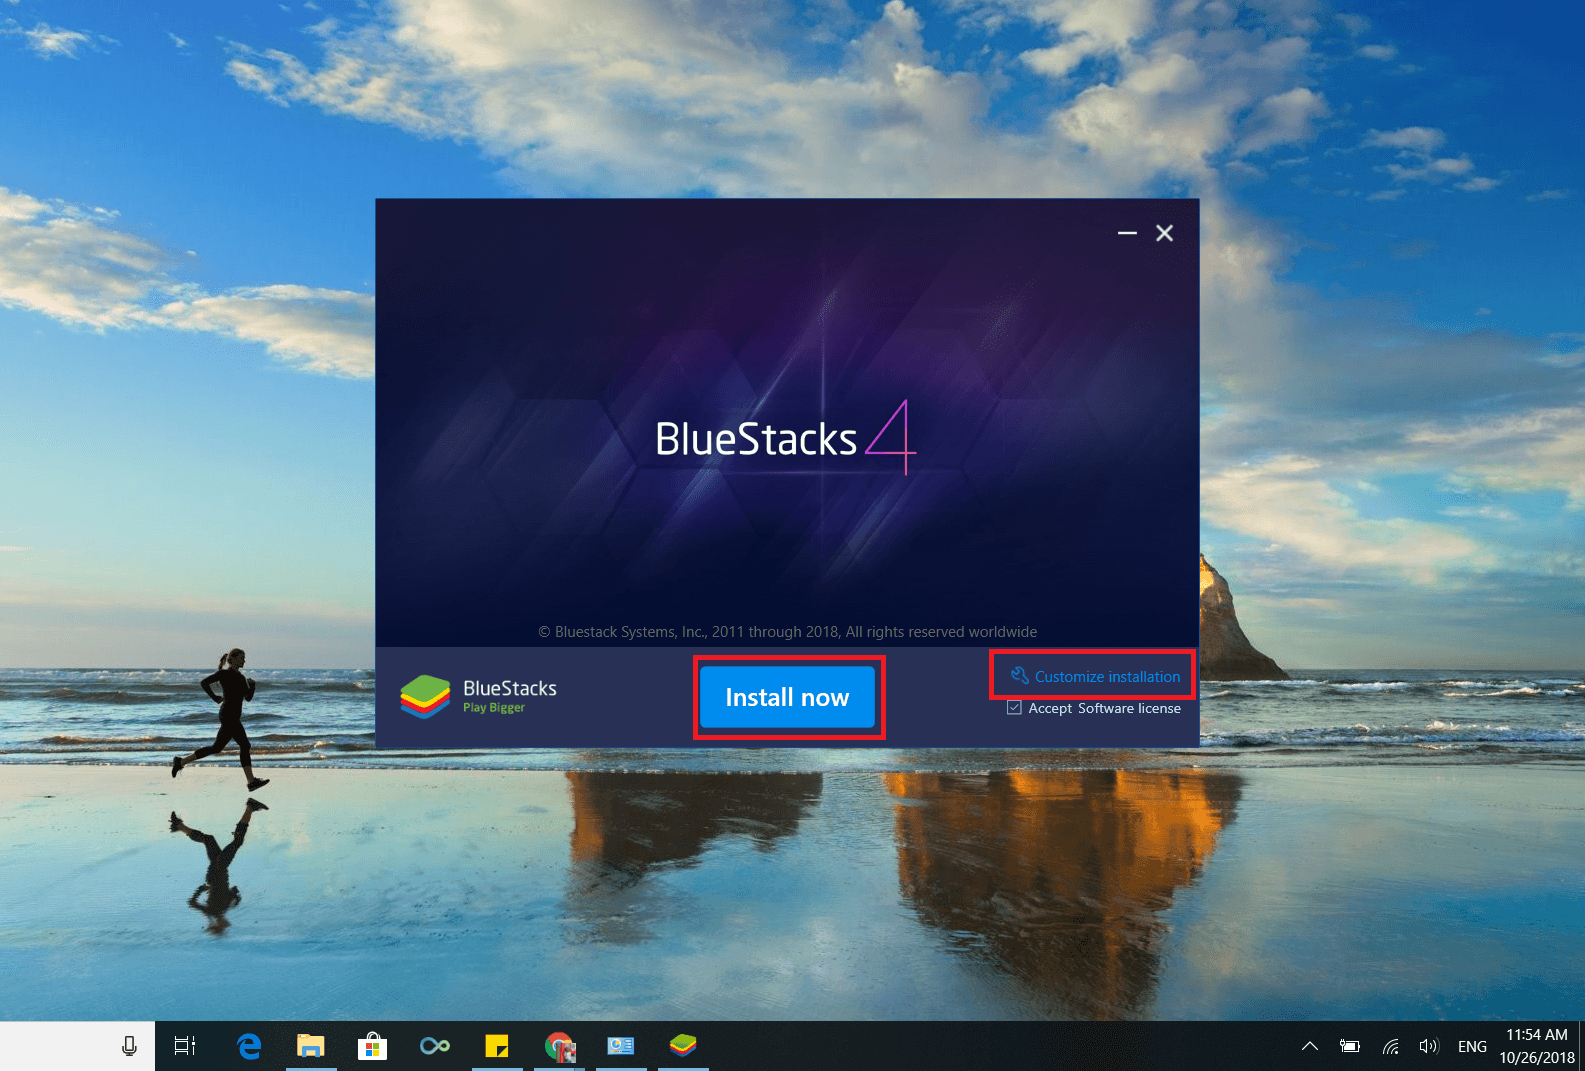Click the volume speaker tray icon
1585x1071 pixels.
1428,1046
